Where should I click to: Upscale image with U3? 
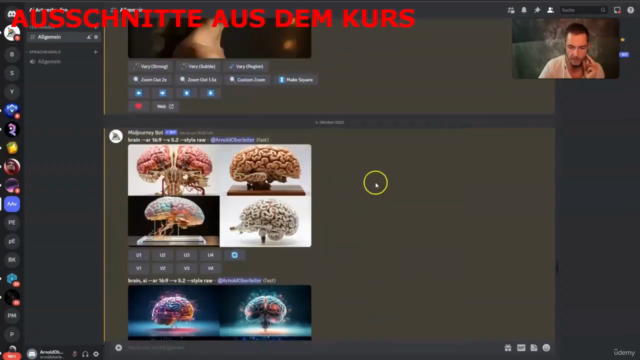click(x=187, y=255)
